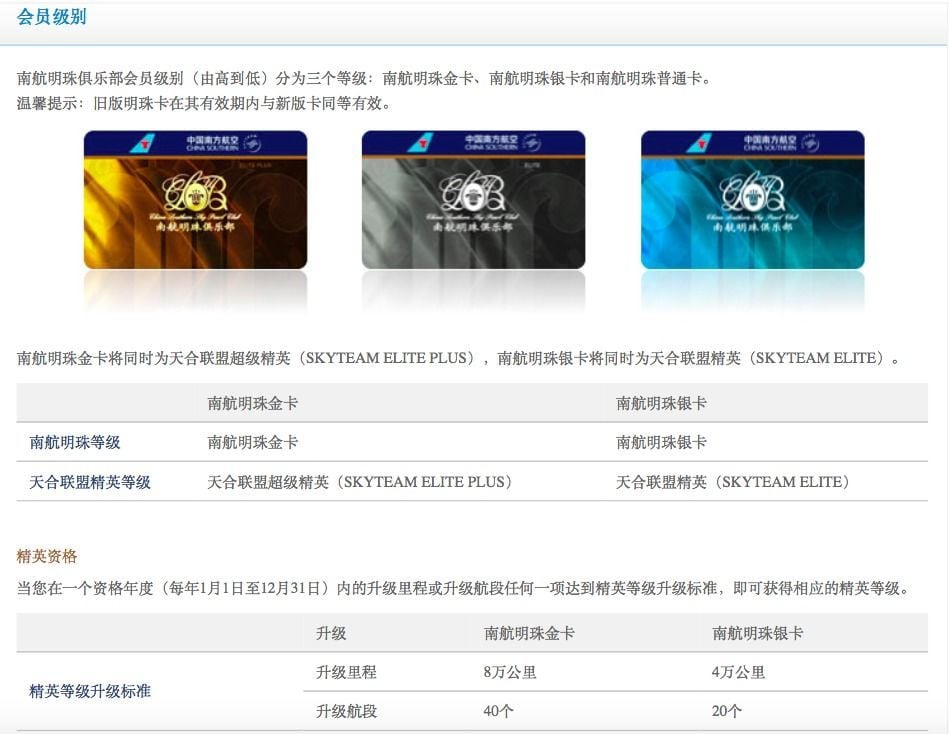Click the blue Sky Pearl card image

pyautogui.click(x=752, y=200)
